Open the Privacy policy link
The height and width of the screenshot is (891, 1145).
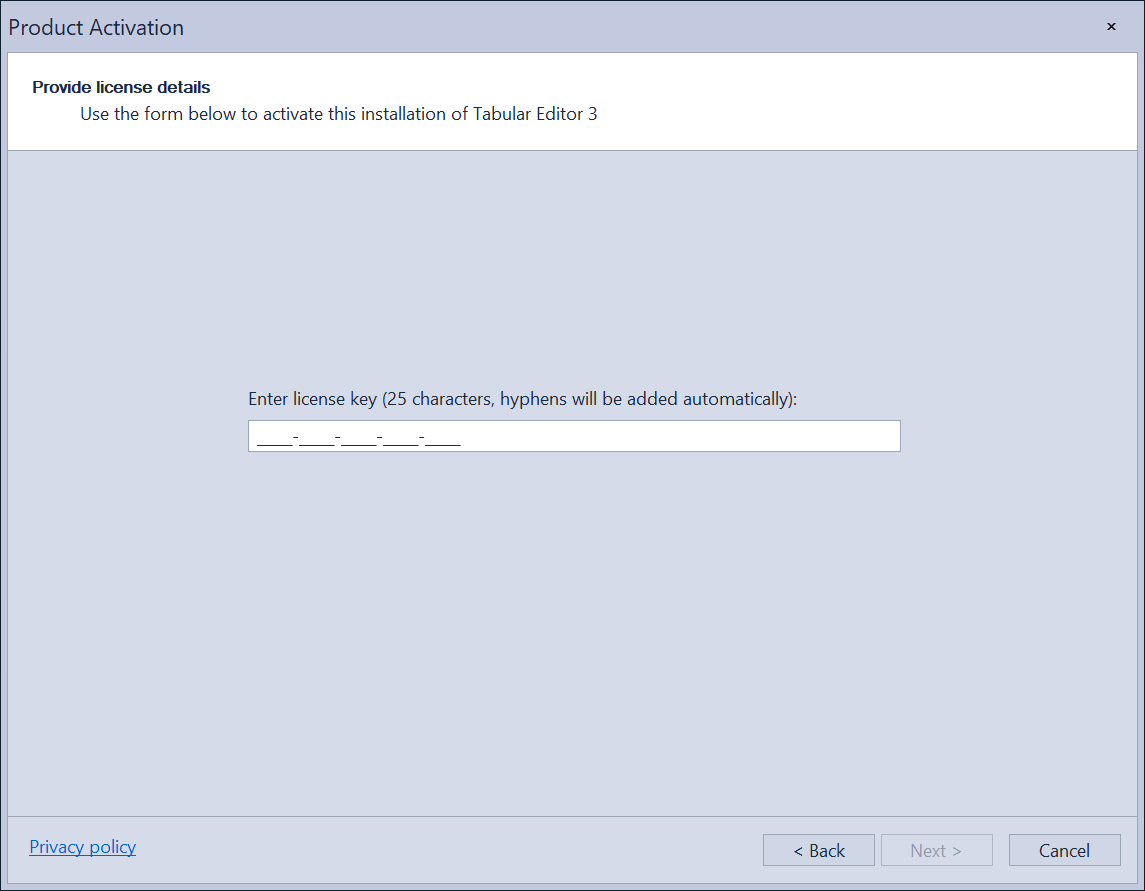pos(83,847)
